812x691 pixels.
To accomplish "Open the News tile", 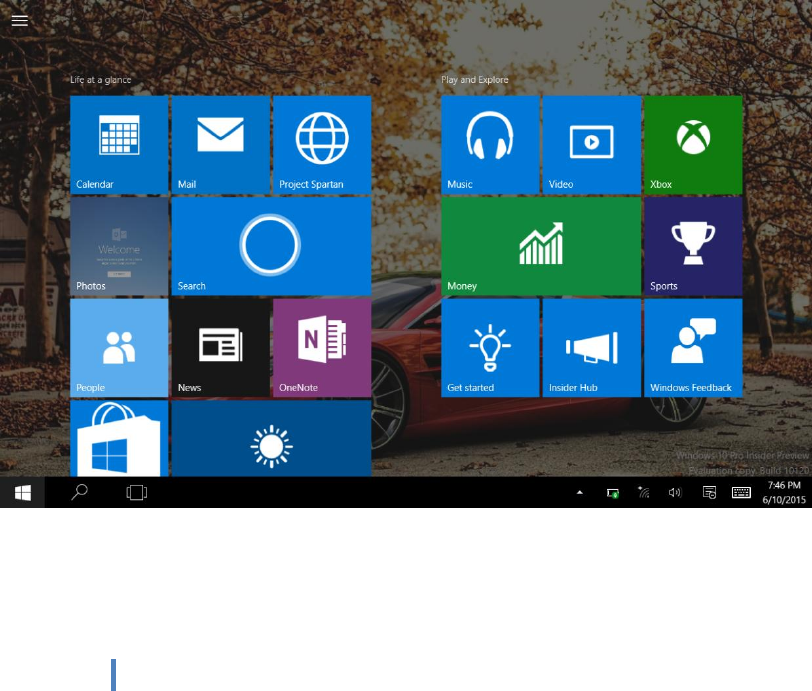I will pyautogui.click(x=221, y=348).
